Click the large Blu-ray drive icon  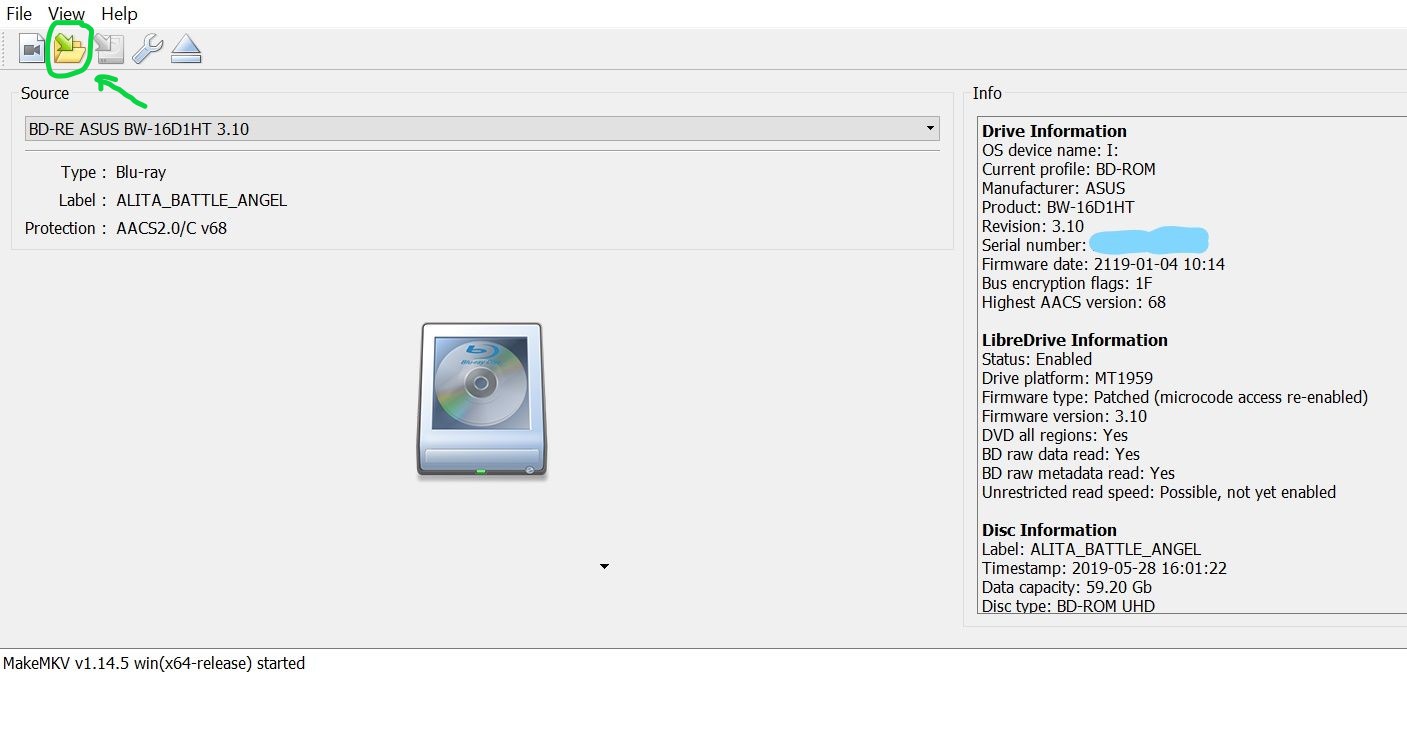coord(482,400)
